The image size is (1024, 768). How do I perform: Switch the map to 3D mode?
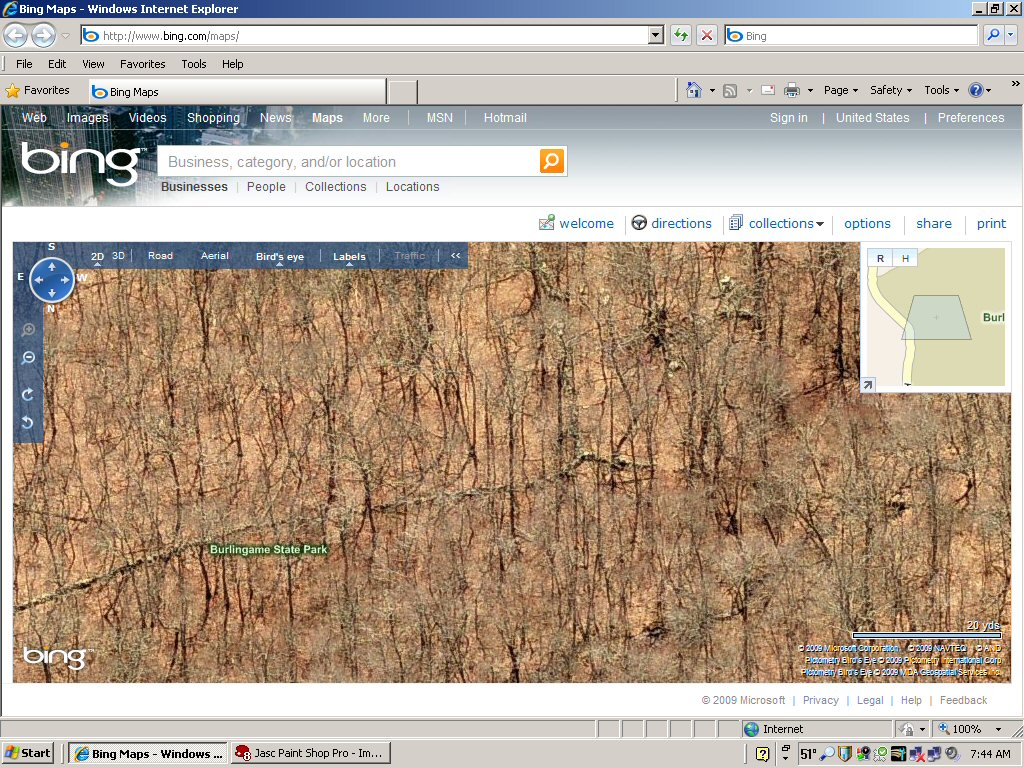(118, 256)
